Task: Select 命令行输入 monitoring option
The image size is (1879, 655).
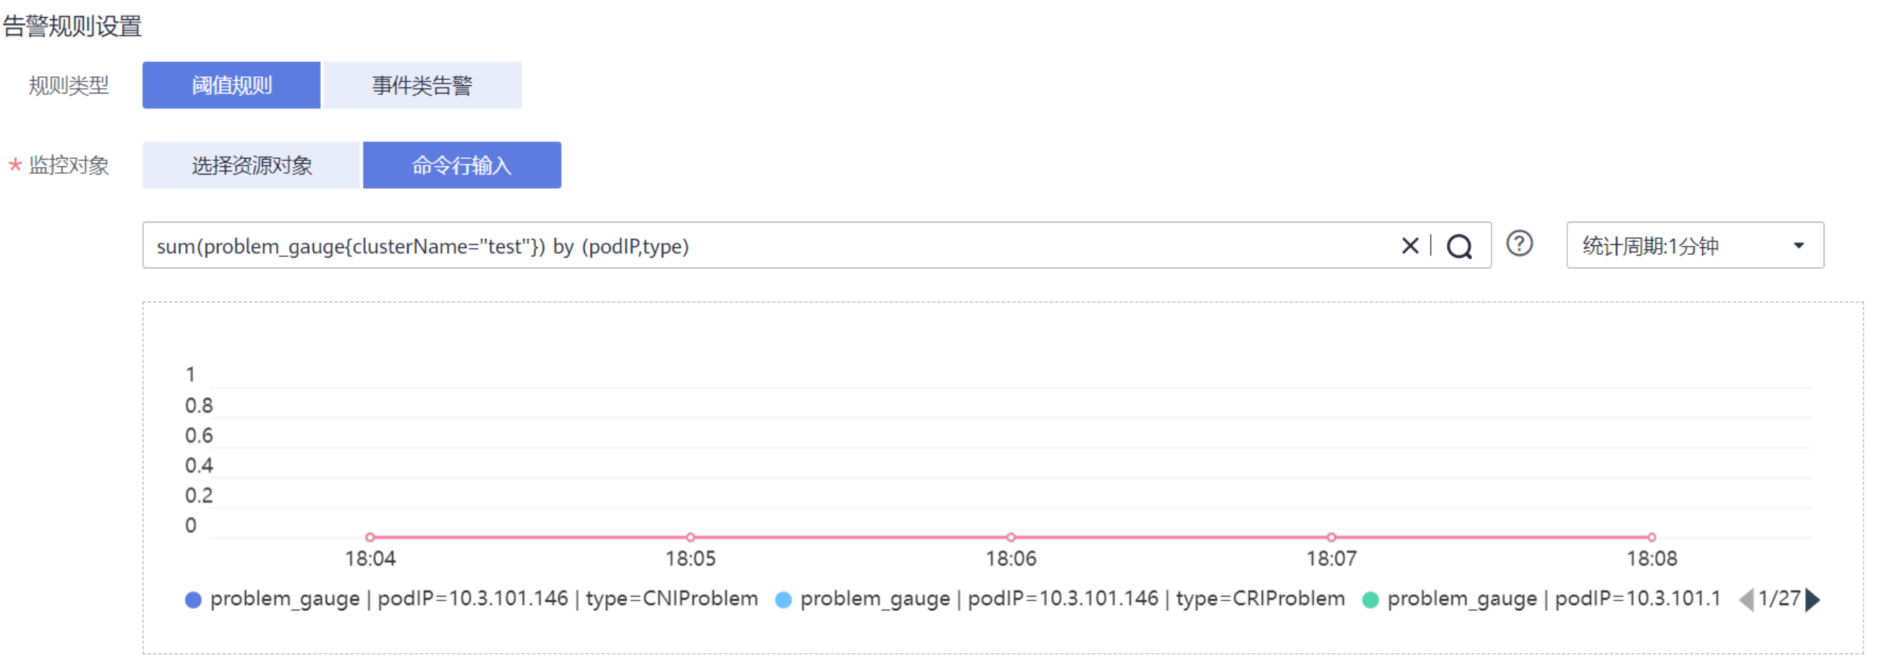Action: coord(462,165)
